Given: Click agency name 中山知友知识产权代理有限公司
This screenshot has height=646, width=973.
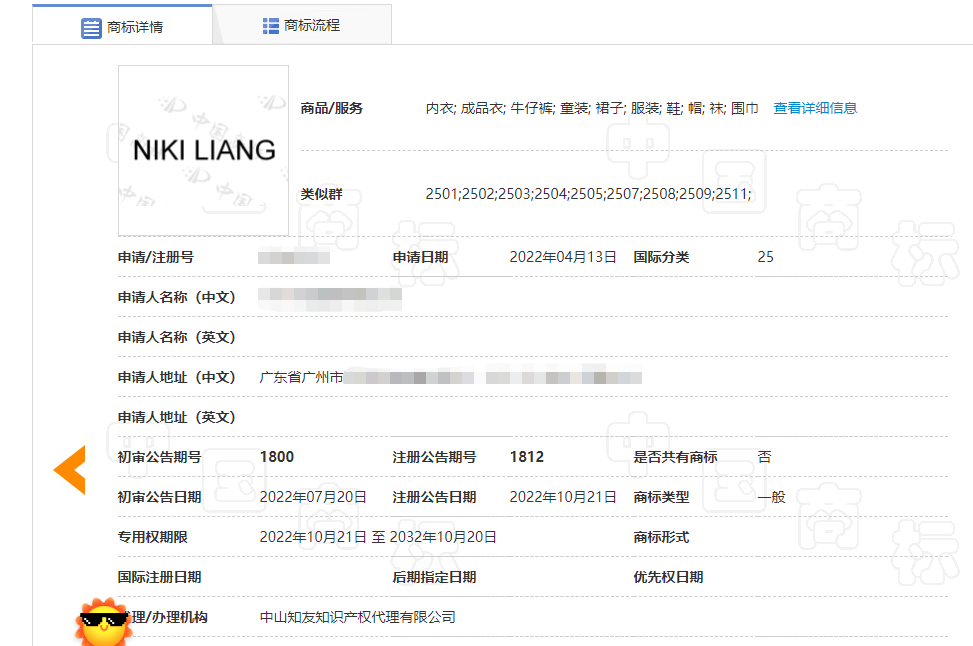Looking at the screenshot, I should point(357,617).
